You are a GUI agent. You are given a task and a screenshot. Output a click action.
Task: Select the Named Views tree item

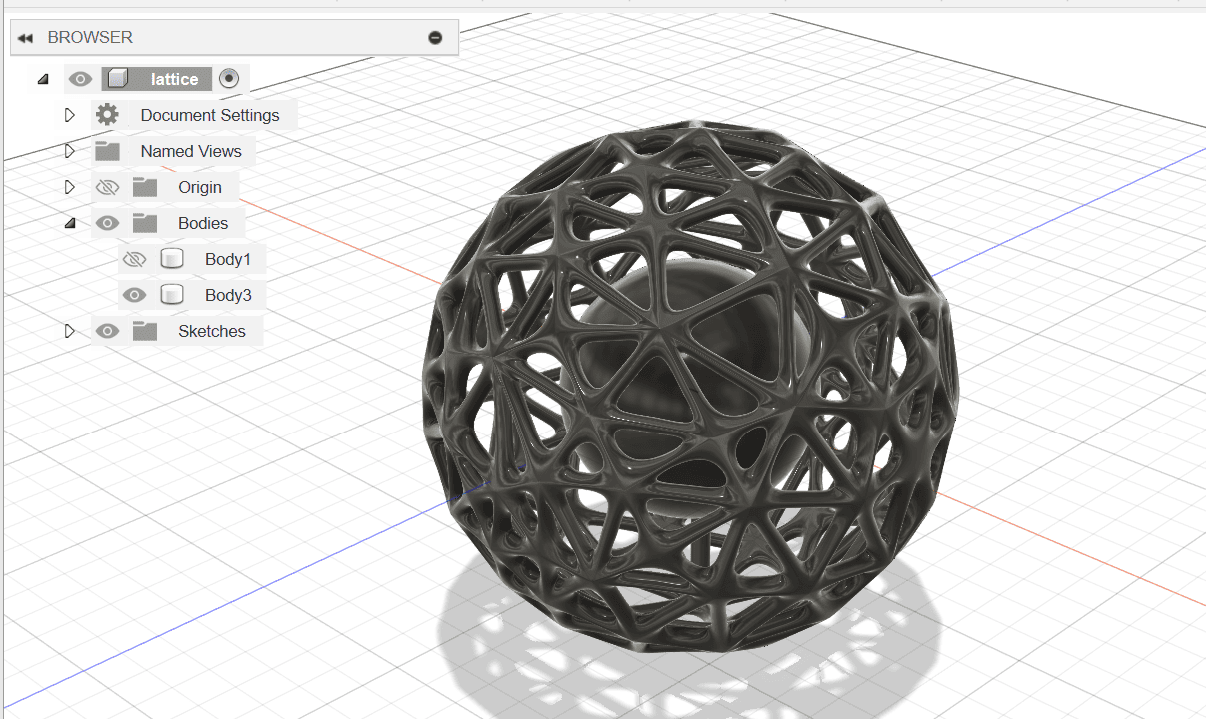(191, 151)
